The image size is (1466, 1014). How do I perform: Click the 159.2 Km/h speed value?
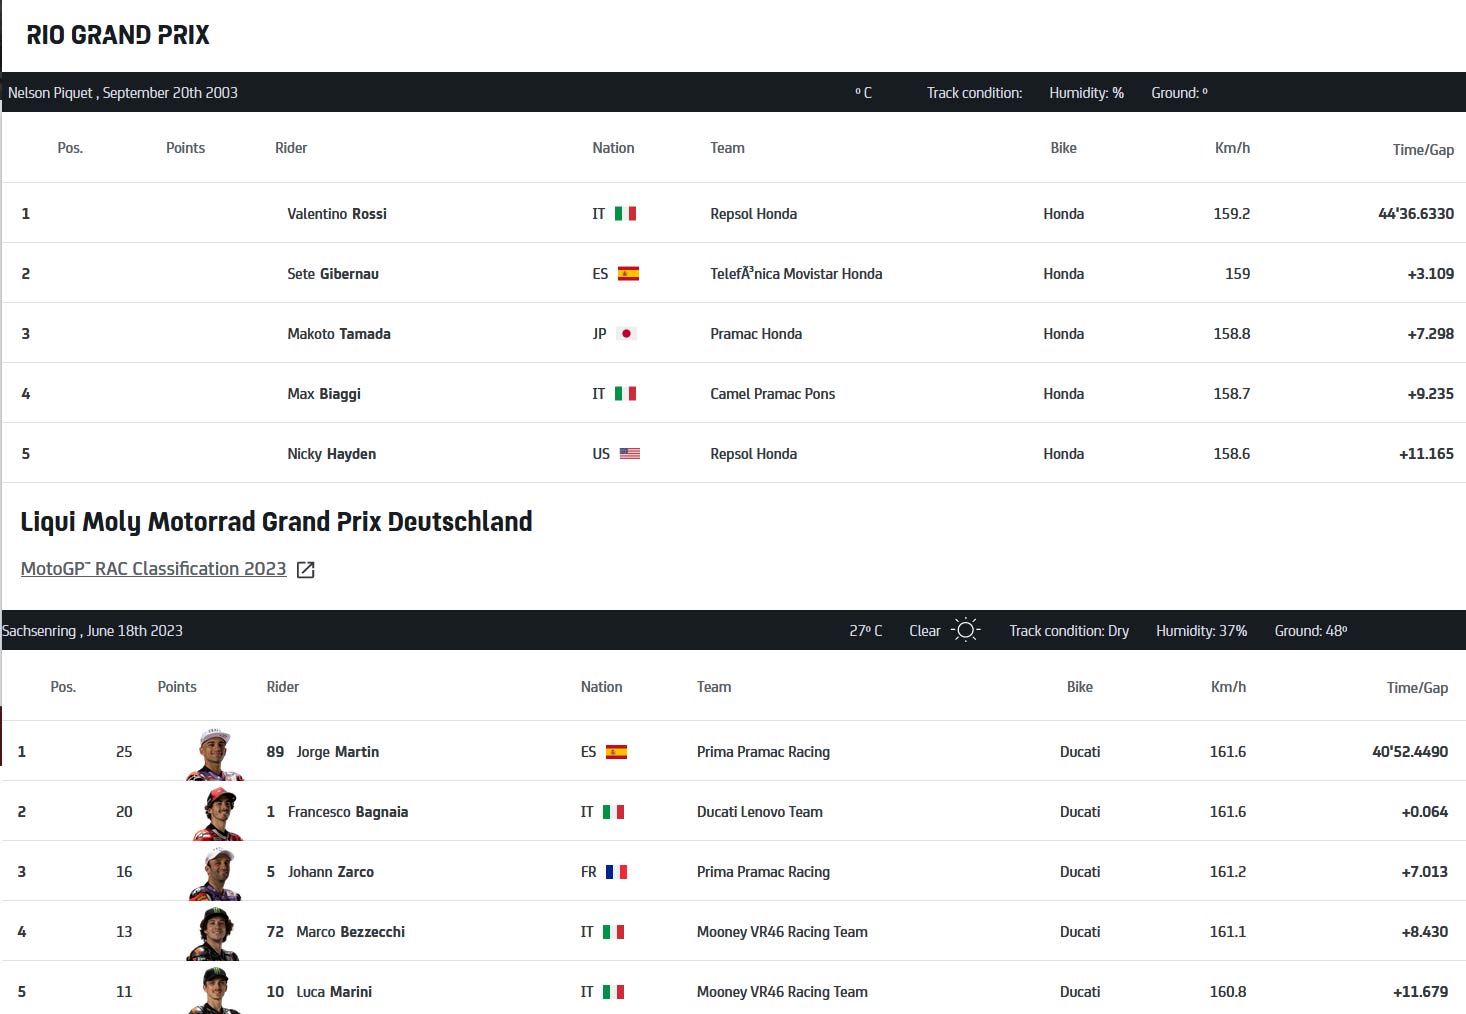(x=1232, y=214)
